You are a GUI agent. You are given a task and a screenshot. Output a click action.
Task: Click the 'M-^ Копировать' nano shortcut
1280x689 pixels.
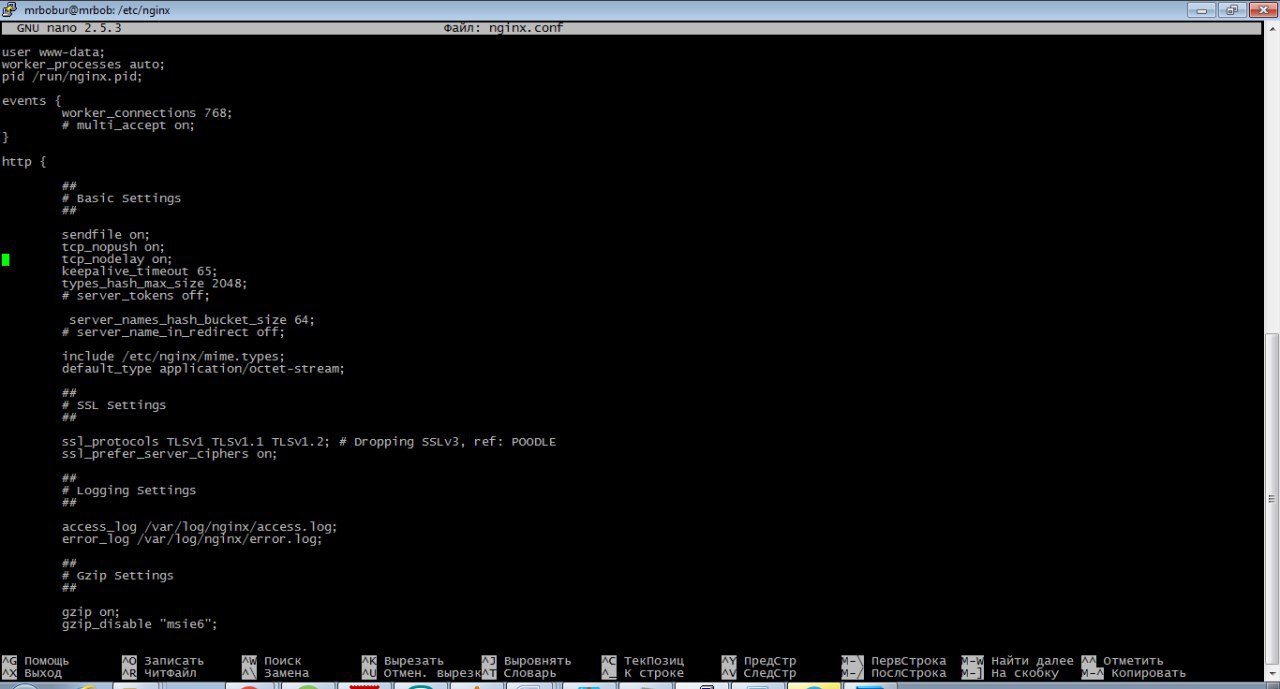(x=1134, y=672)
